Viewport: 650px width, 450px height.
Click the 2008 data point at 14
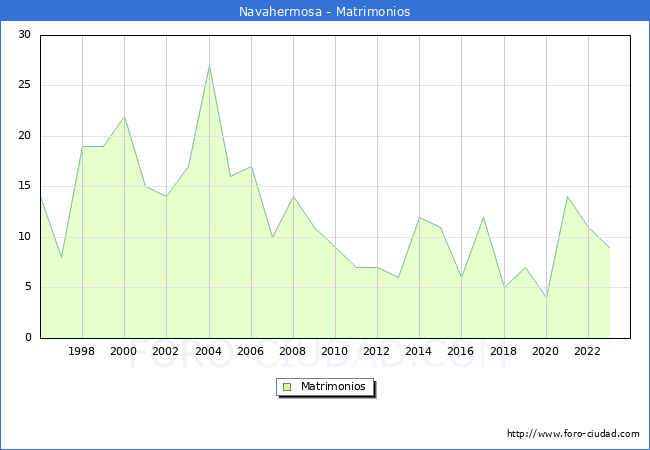pyautogui.click(x=293, y=196)
